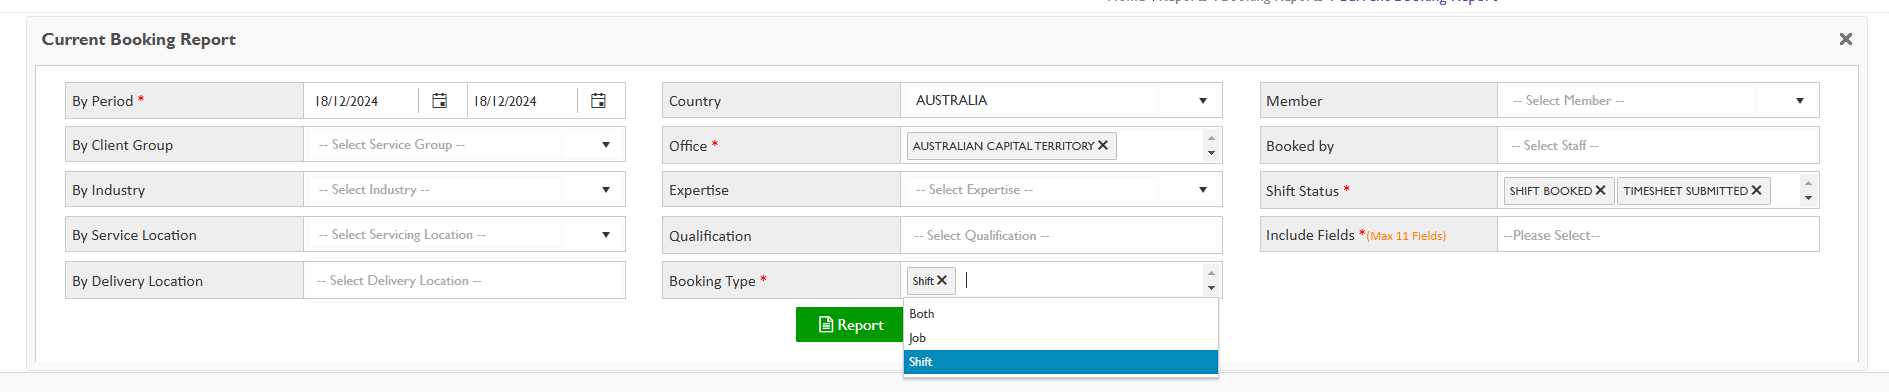
Task: Open the Select Servicing Location dropdown
Action: pyautogui.click(x=464, y=235)
